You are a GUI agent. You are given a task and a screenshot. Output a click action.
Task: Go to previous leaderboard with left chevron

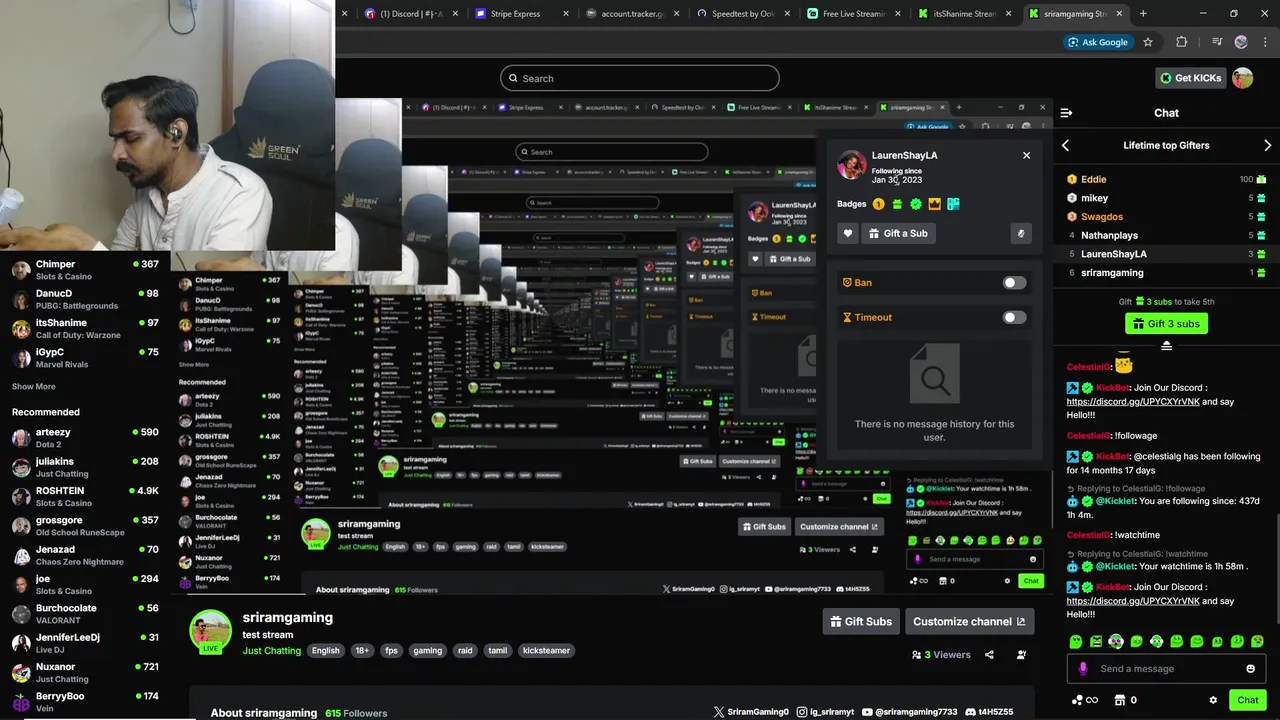(x=1066, y=146)
